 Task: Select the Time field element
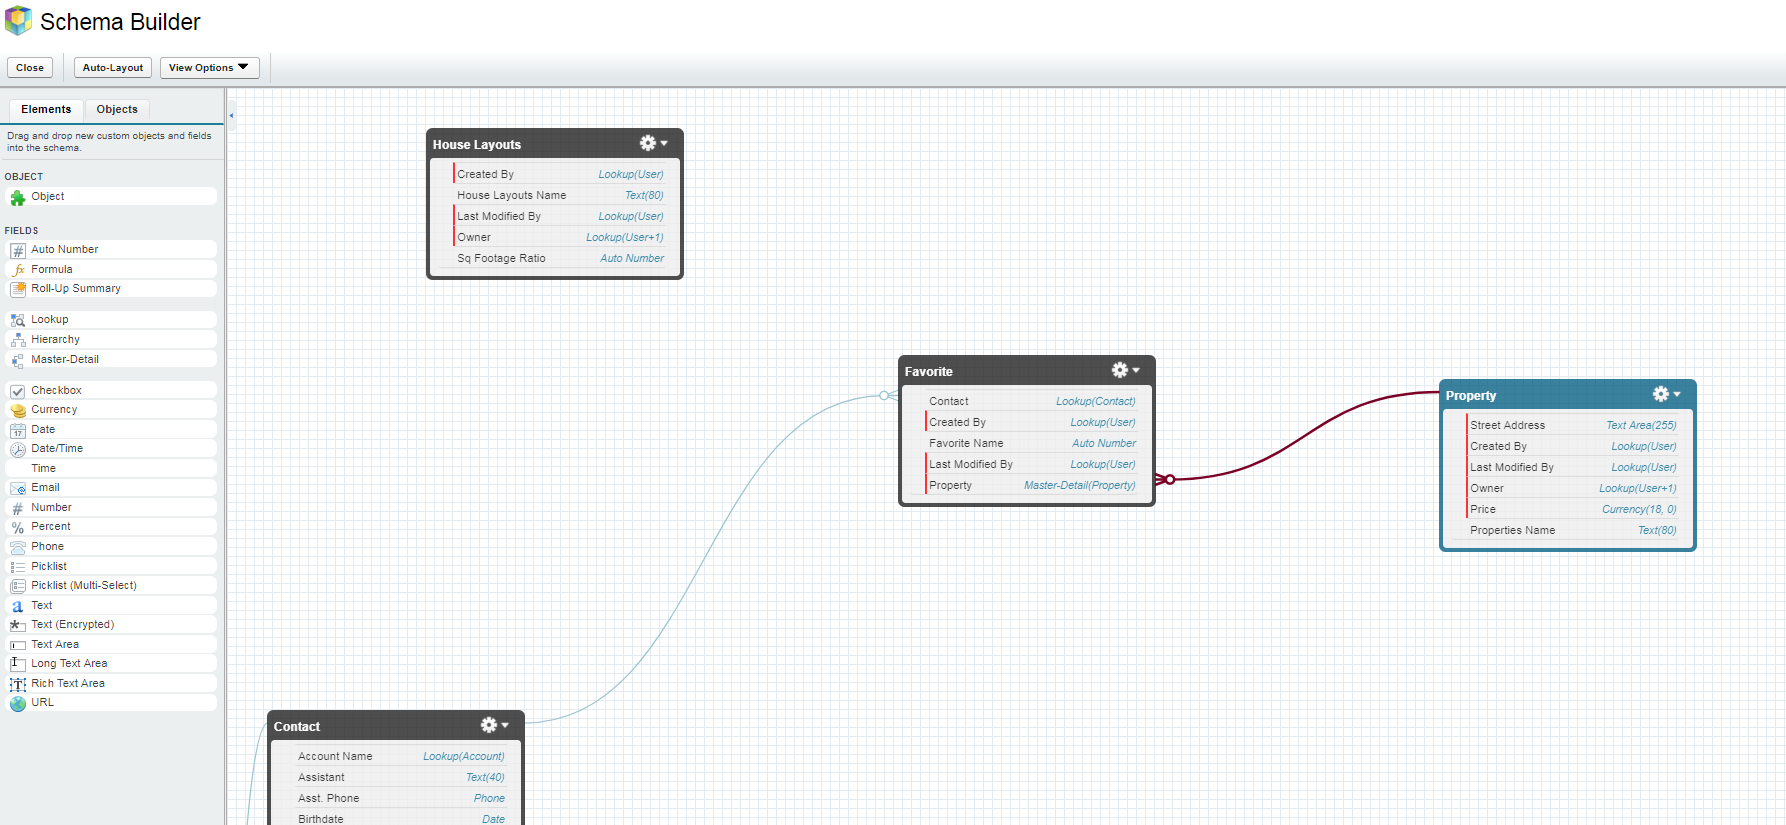[x=111, y=469]
